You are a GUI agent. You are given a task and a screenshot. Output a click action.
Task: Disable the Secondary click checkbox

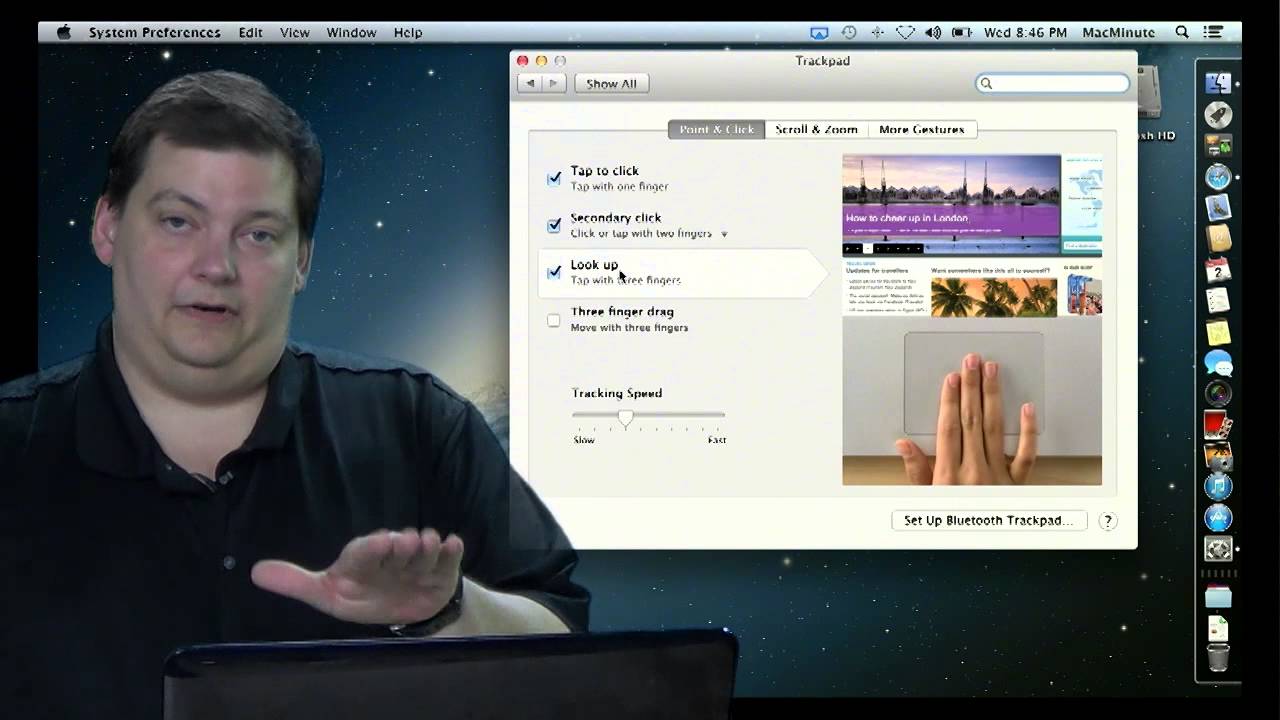pos(554,226)
